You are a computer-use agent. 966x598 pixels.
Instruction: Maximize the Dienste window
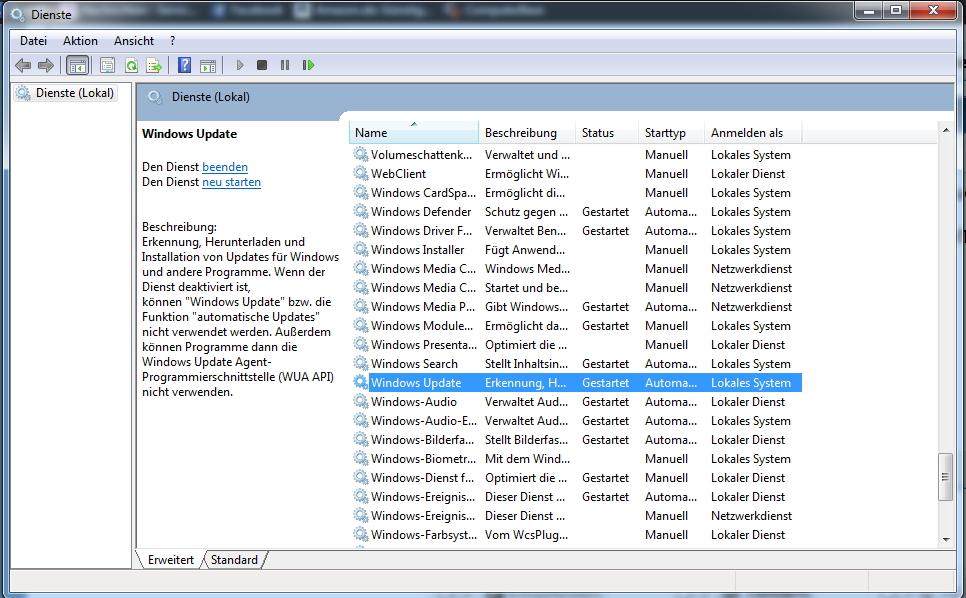tap(896, 10)
